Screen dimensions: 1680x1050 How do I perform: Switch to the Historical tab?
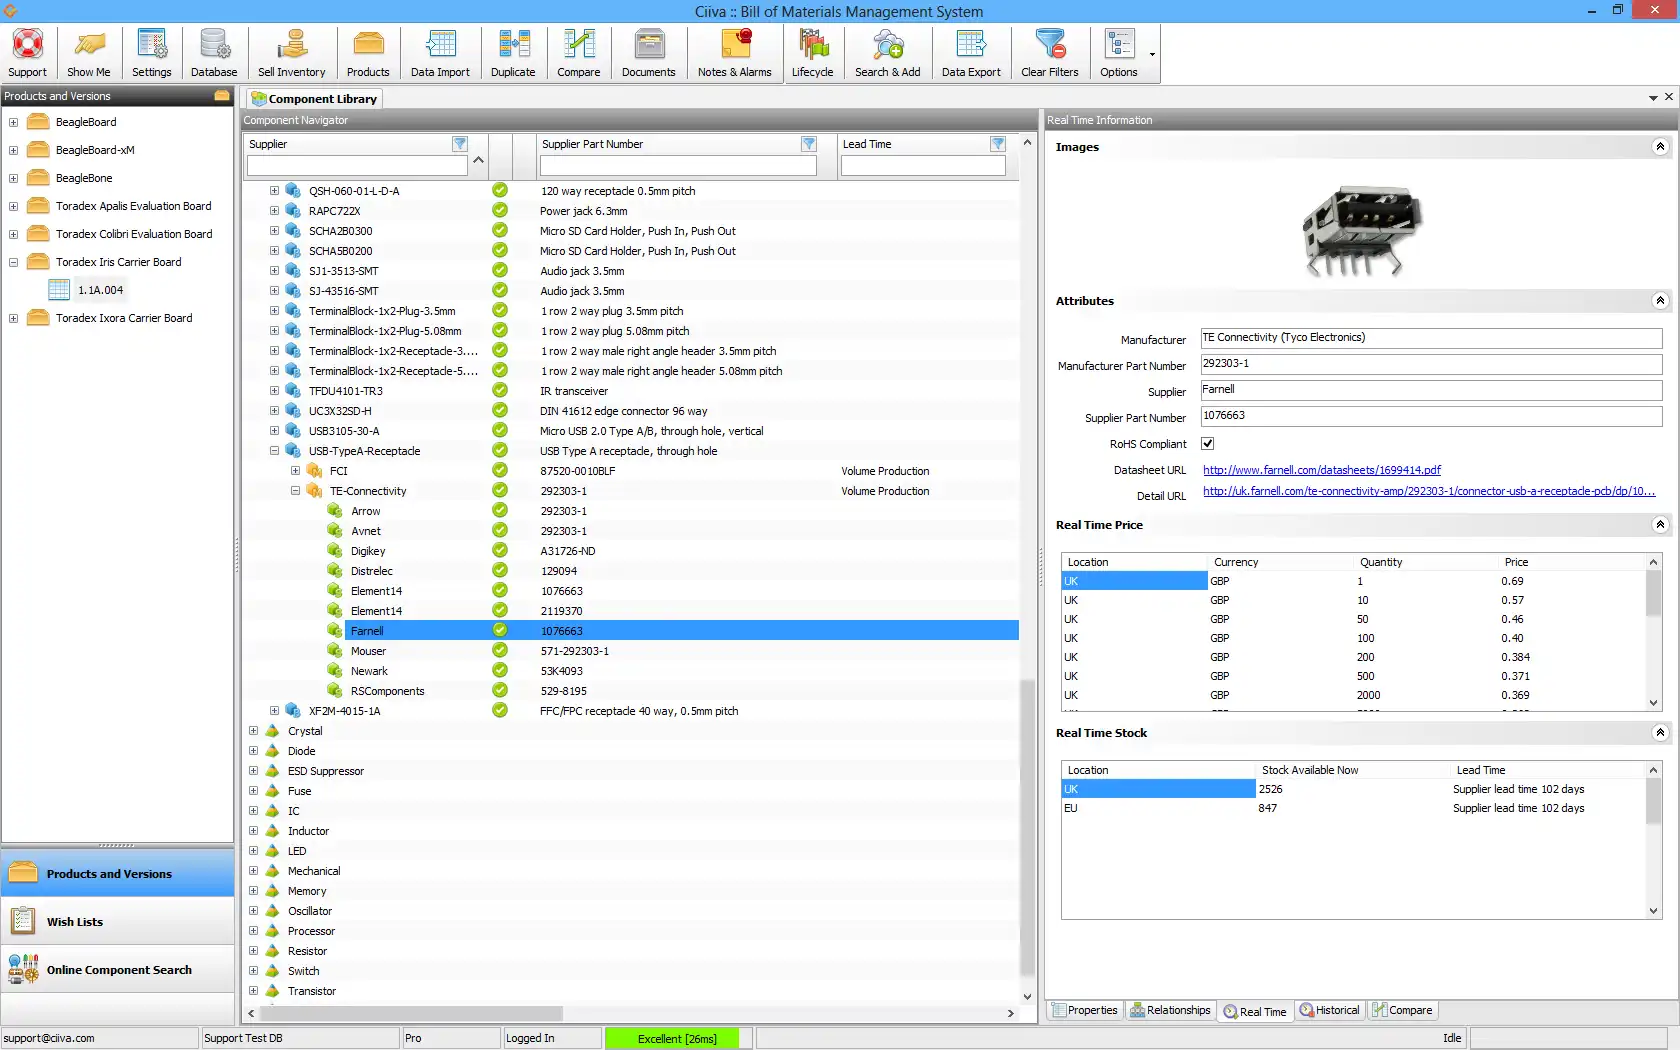(1329, 1011)
